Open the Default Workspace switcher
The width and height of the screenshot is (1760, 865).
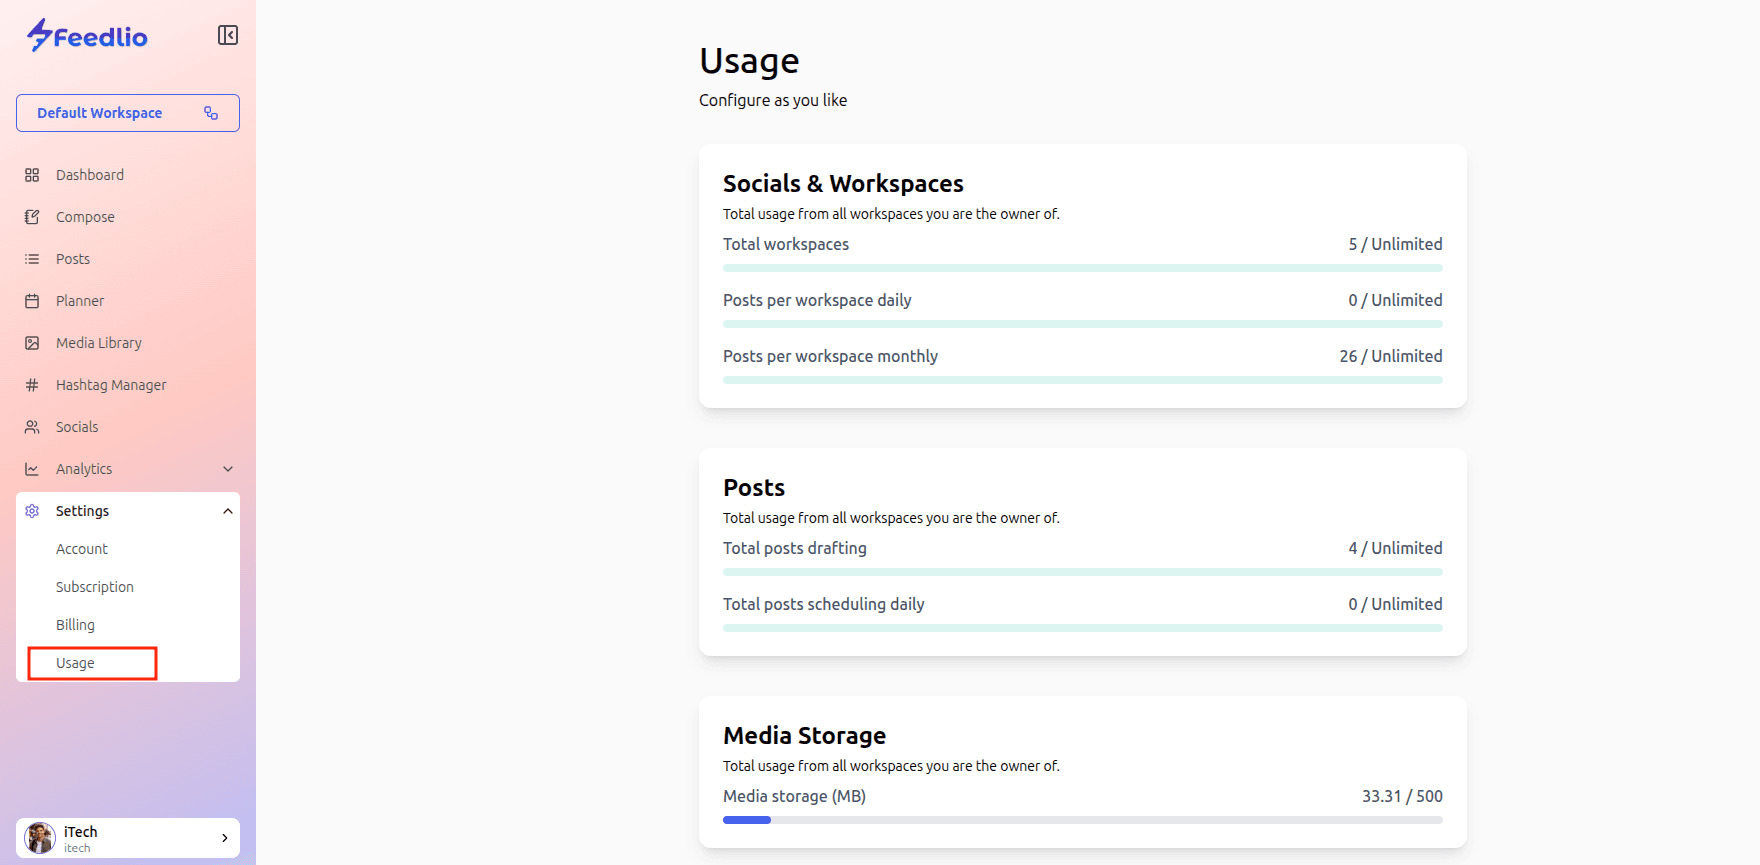point(128,113)
